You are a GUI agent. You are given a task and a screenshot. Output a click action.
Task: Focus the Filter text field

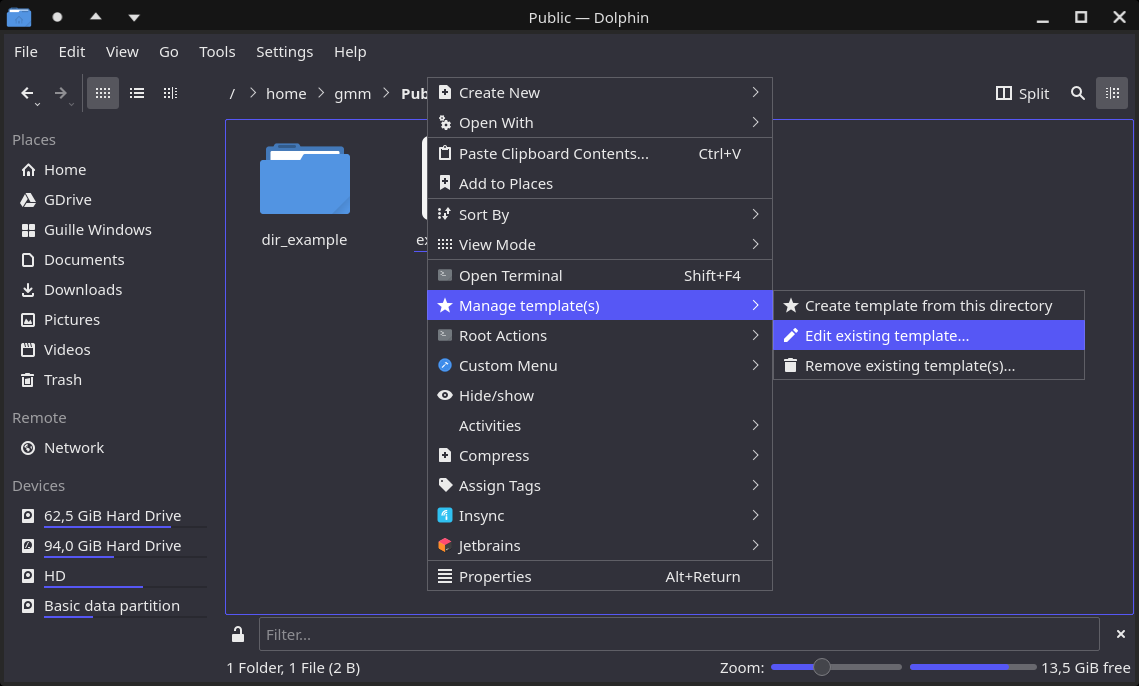678,634
